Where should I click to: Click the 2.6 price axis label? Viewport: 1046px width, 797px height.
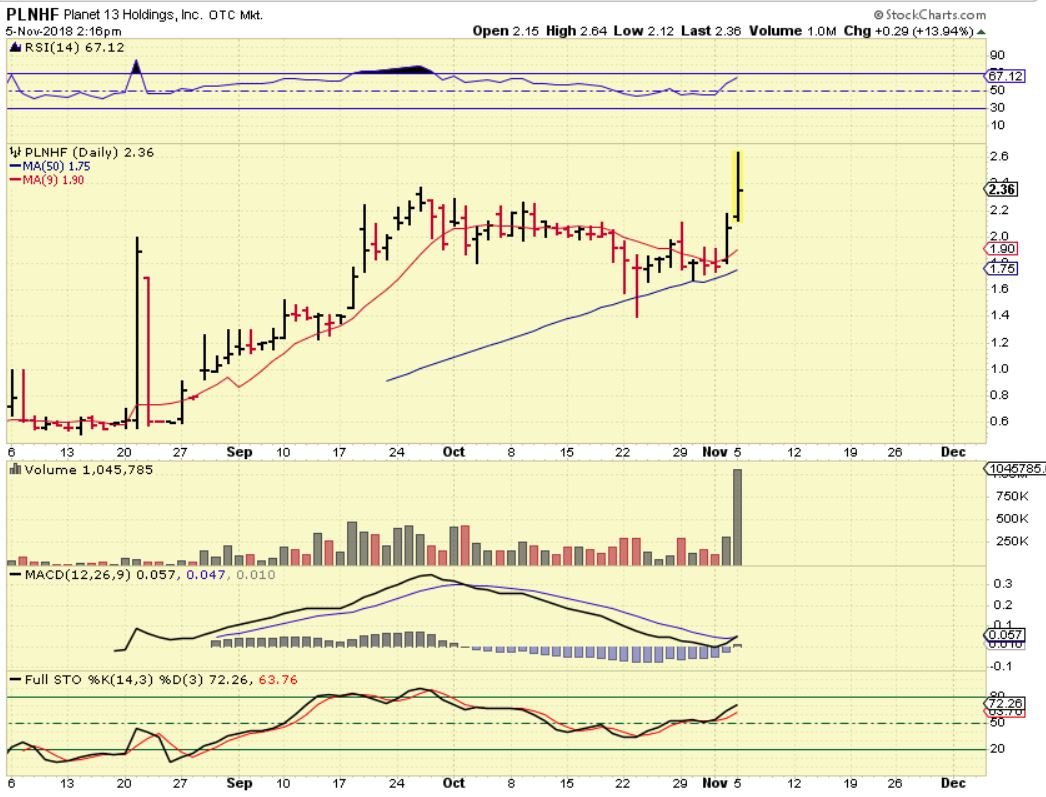click(999, 157)
